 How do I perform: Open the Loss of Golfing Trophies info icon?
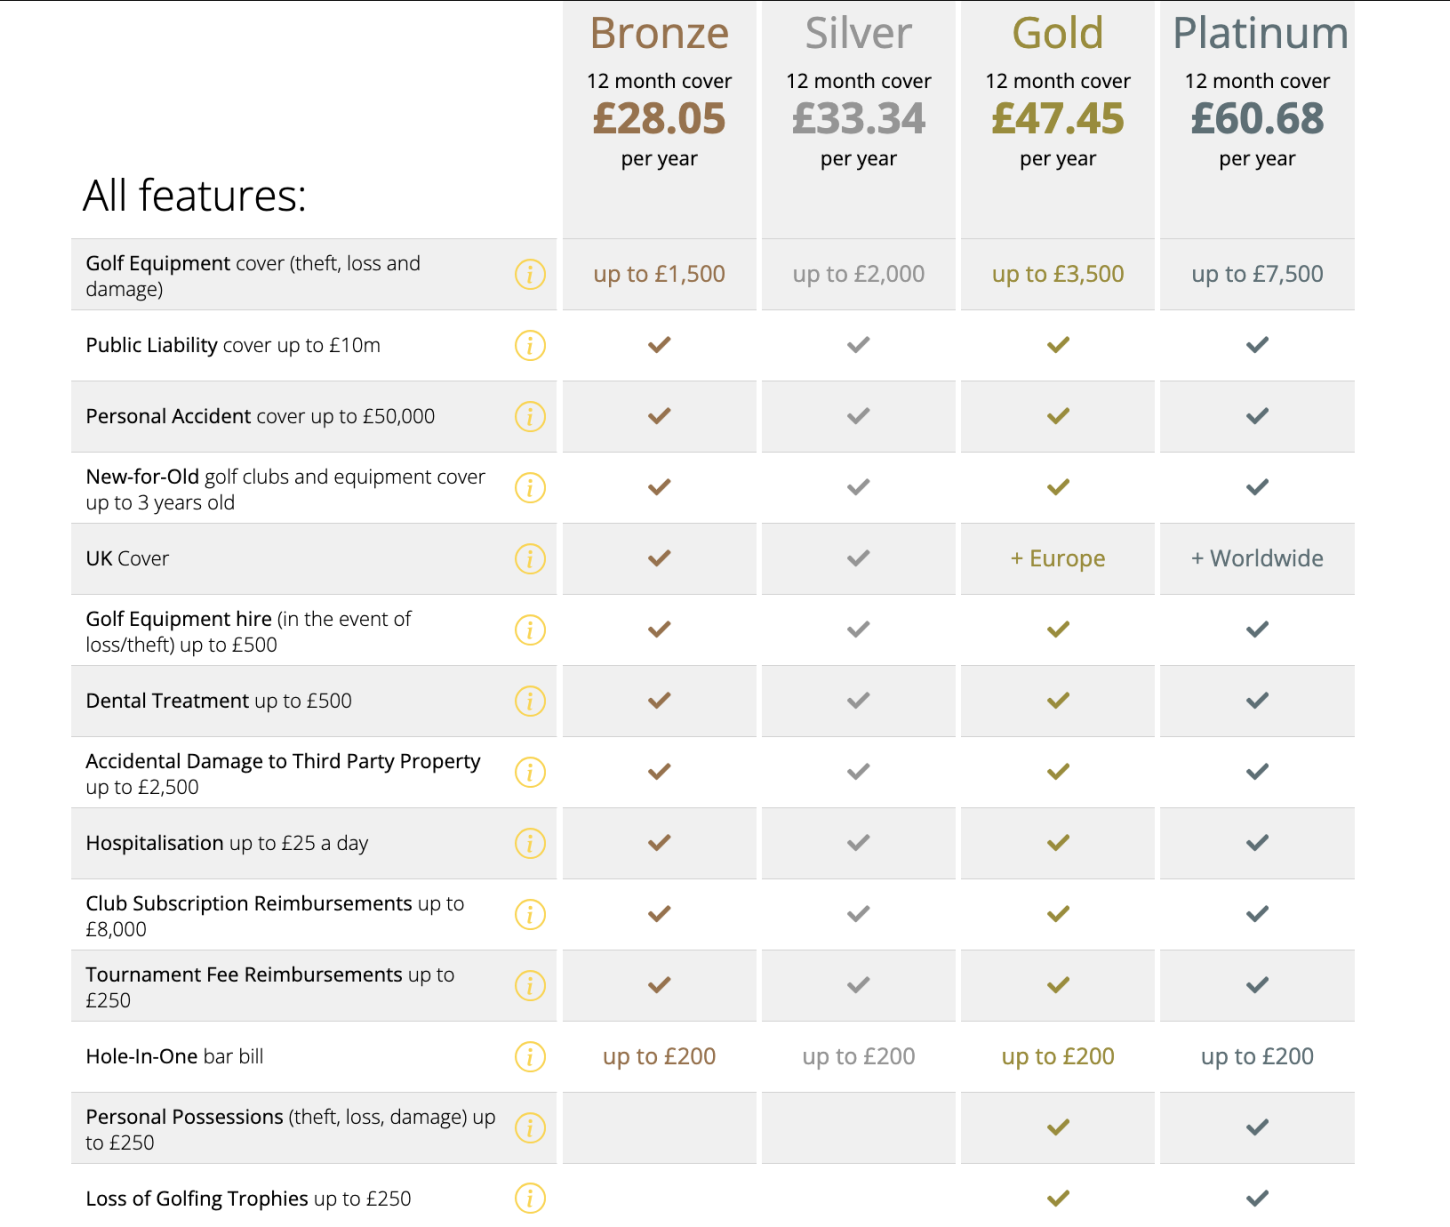[x=530, y=1198]
